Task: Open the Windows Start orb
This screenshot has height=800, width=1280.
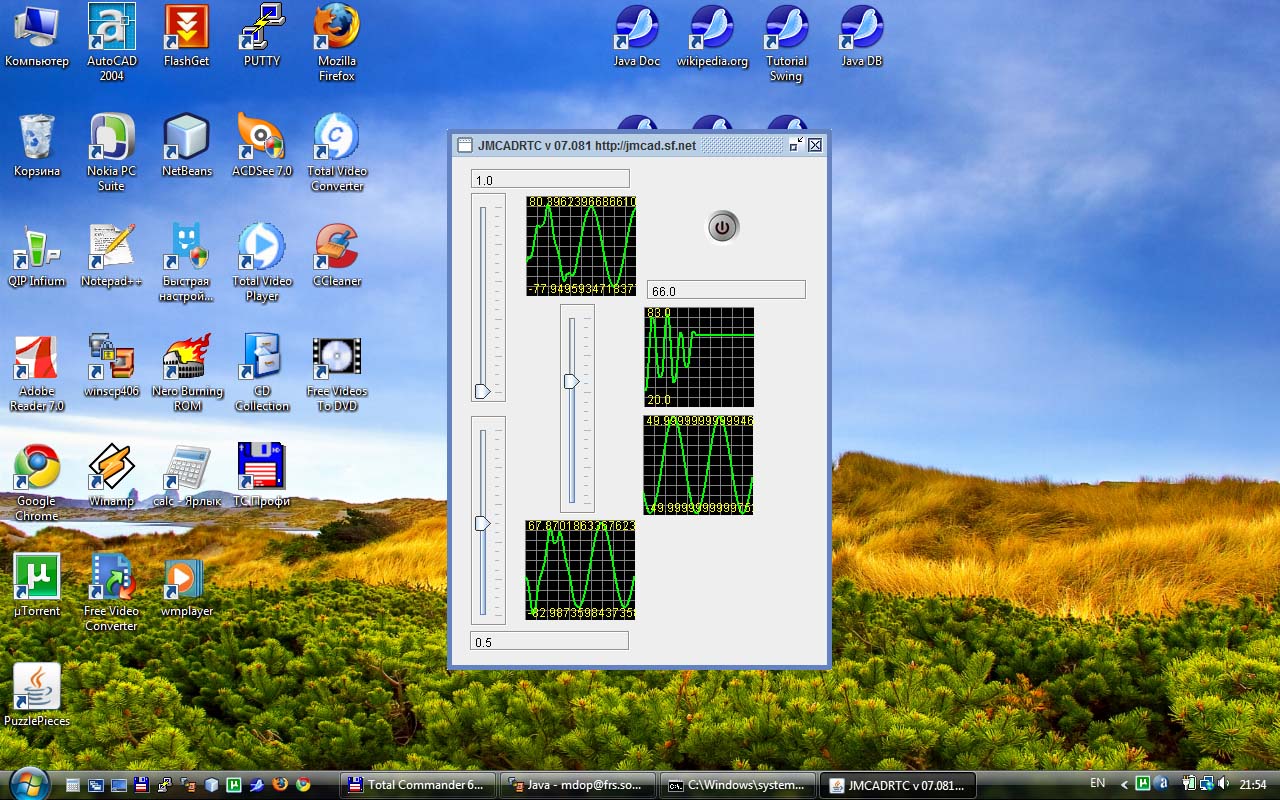Action: [x=27, y=782]
